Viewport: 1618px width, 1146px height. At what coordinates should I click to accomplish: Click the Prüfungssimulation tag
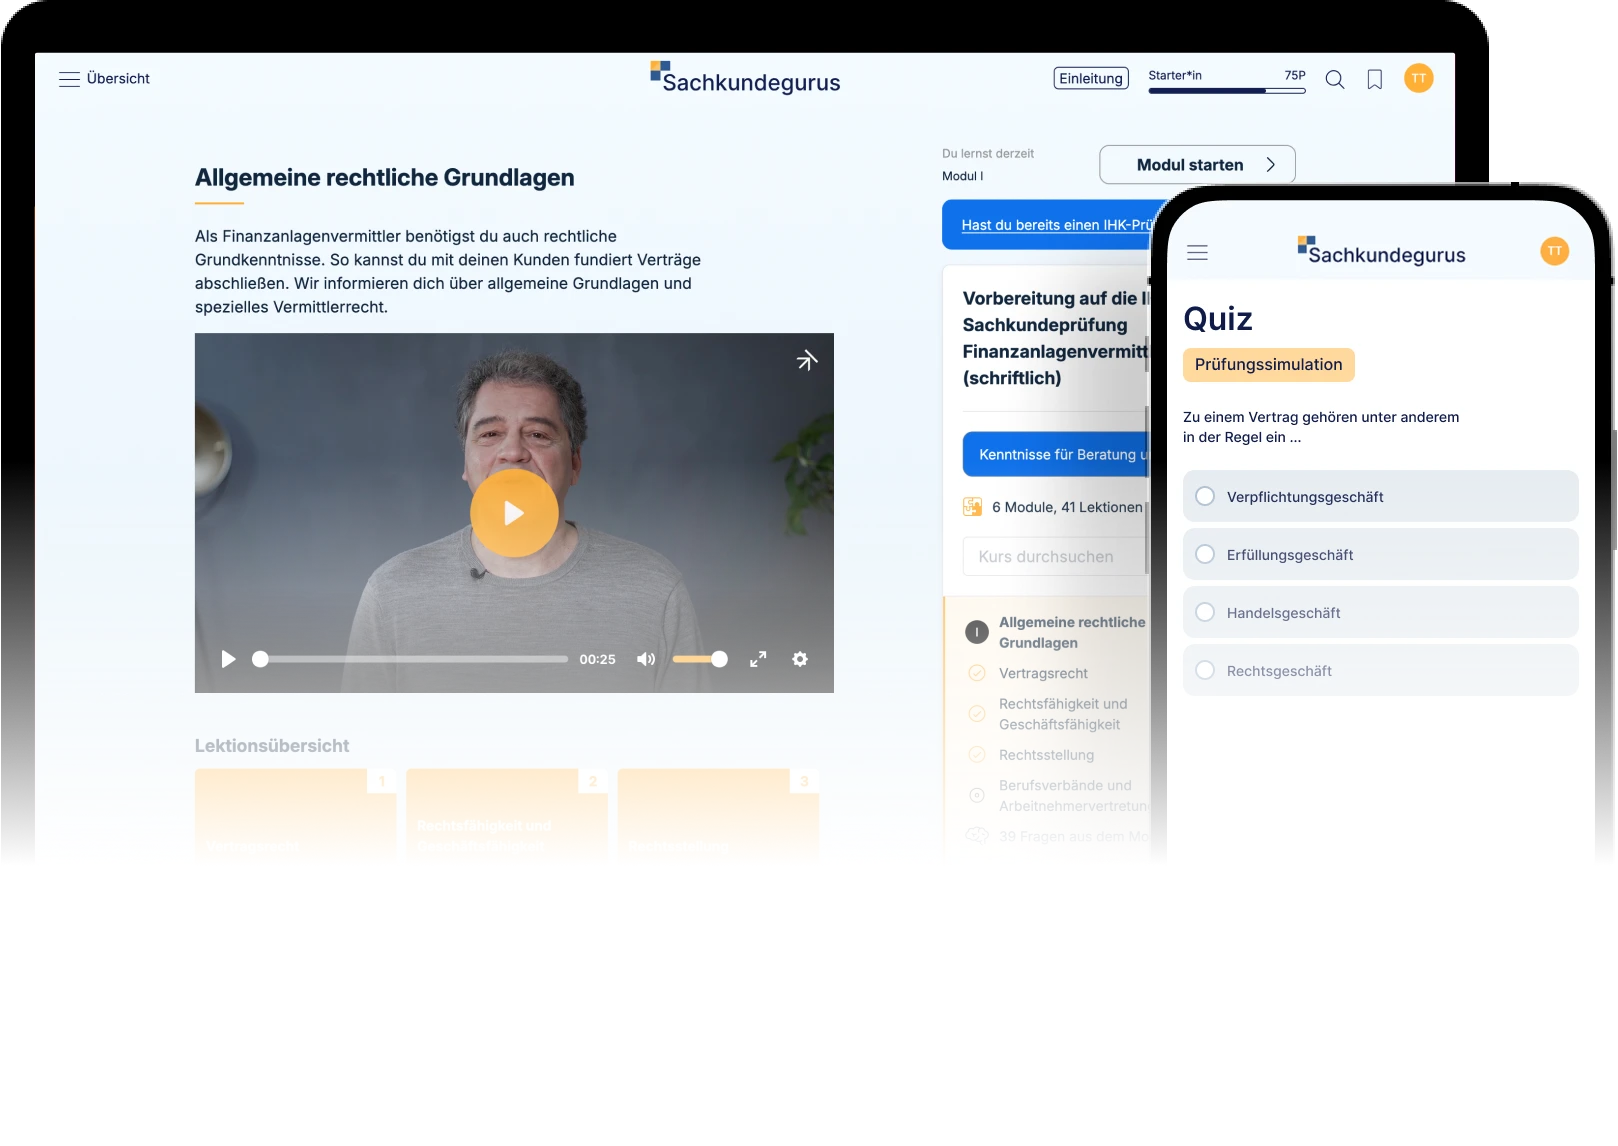(1268, 365)
